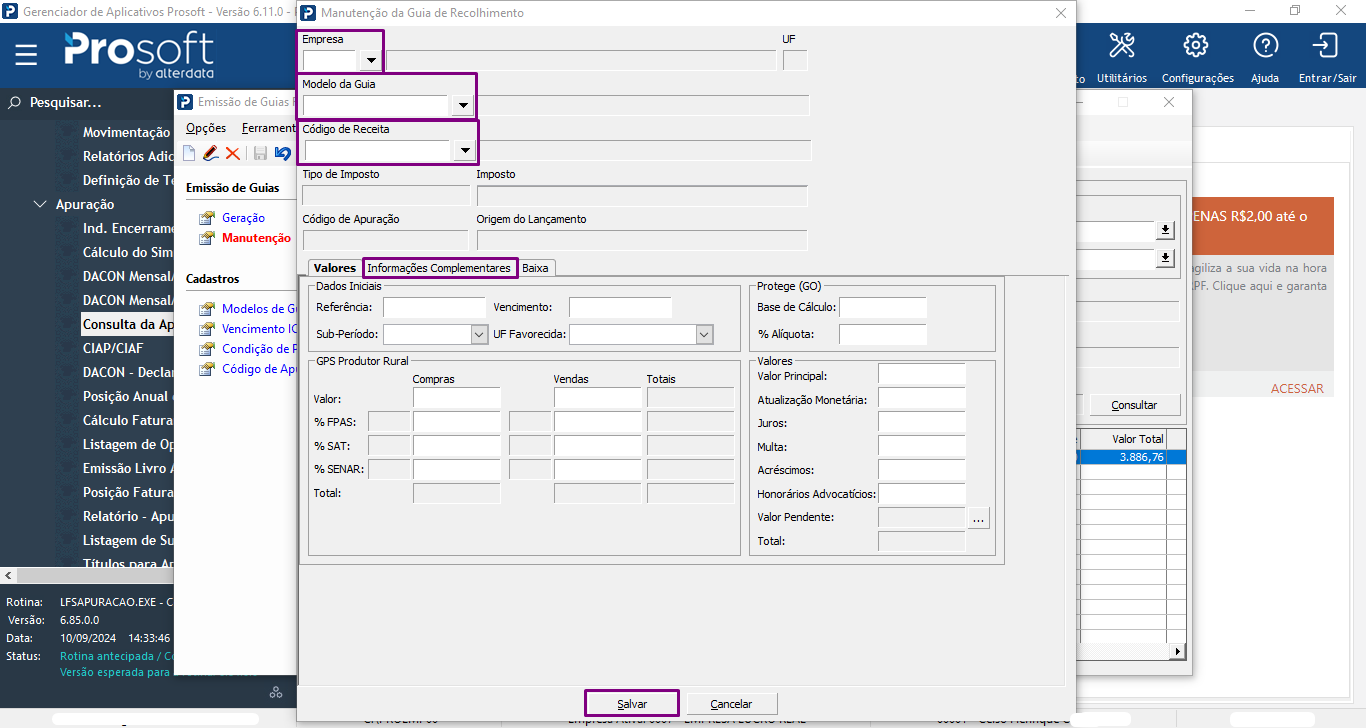Image resolution: width=1366 pixels, height=728 pixels.
Task: Collapse the Apuração tree group
Action: 40,204
